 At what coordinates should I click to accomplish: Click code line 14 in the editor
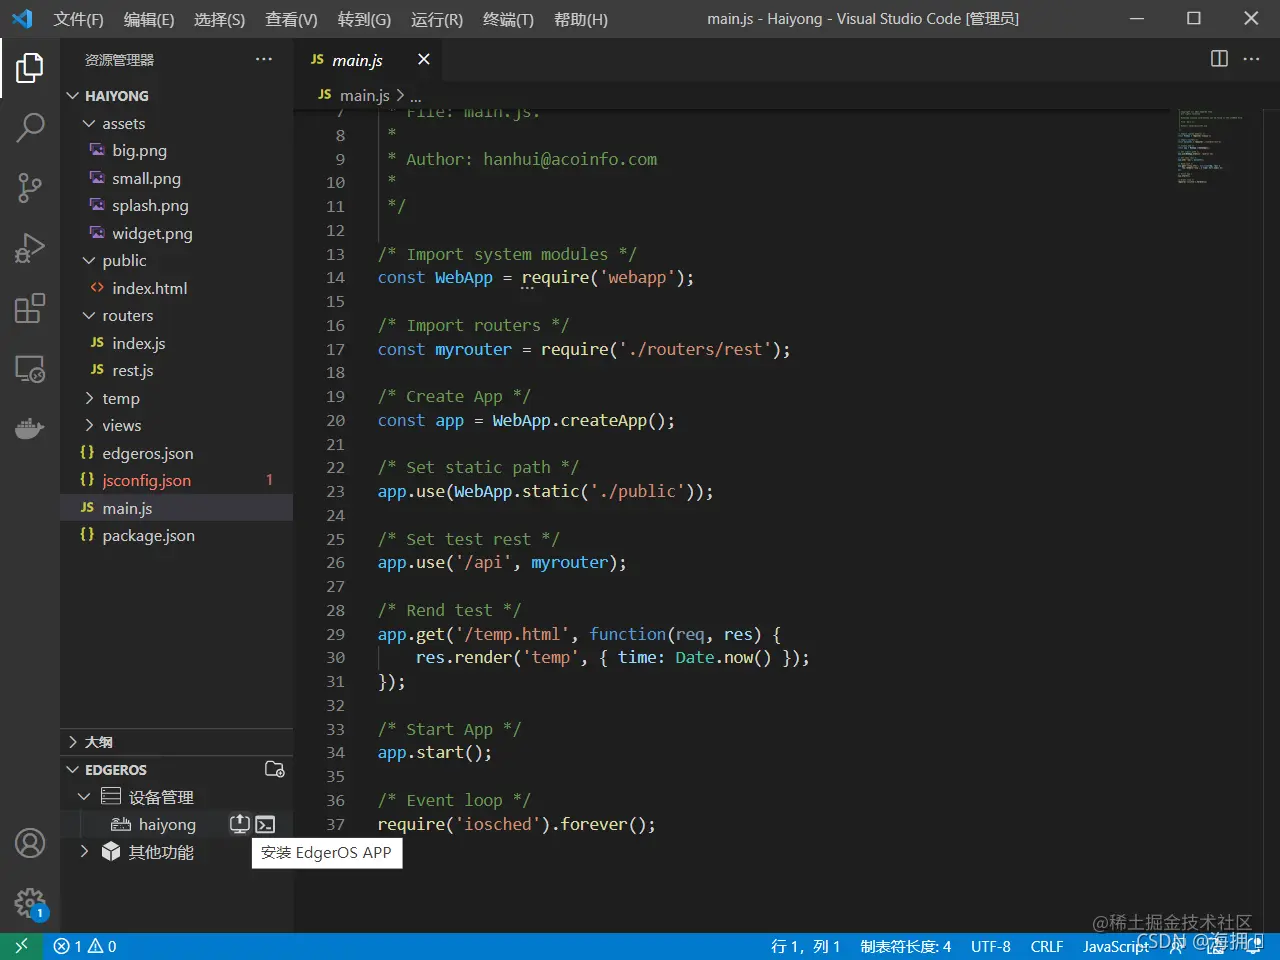pos(536,278)
